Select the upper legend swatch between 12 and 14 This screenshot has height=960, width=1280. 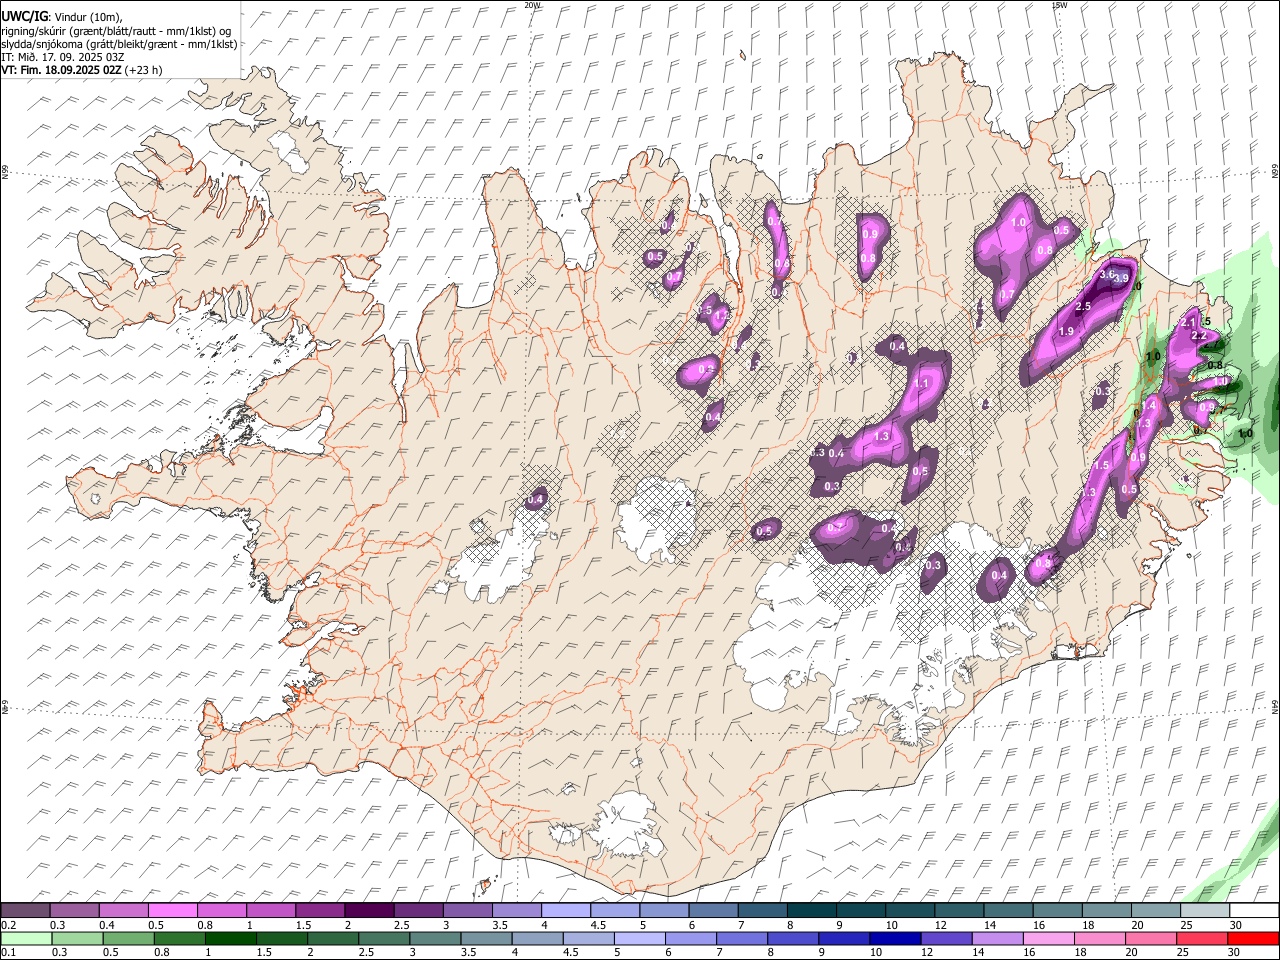(959, 910)
